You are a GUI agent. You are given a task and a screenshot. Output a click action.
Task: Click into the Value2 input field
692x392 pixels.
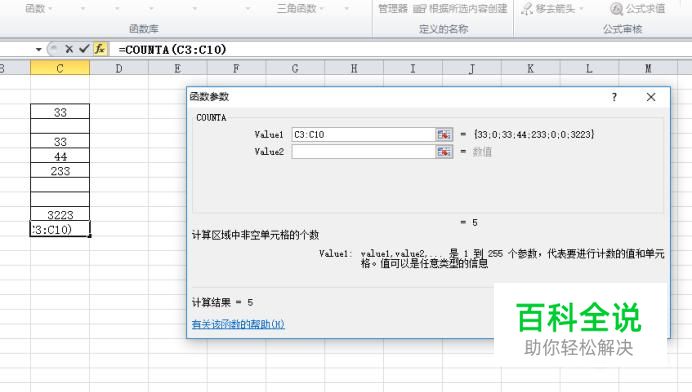[x=363, y=152]
